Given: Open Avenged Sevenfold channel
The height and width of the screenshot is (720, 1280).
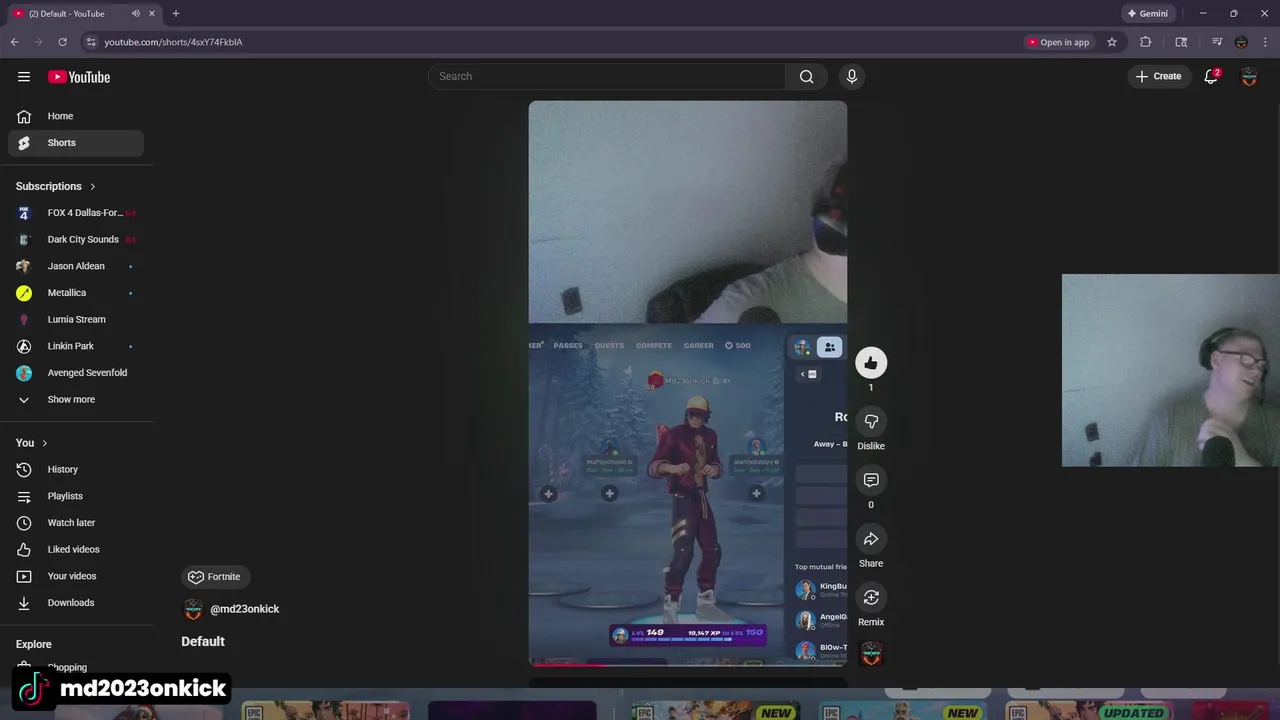Looking at the screenshot, I should pyautogui.click(x=76, y=373).
